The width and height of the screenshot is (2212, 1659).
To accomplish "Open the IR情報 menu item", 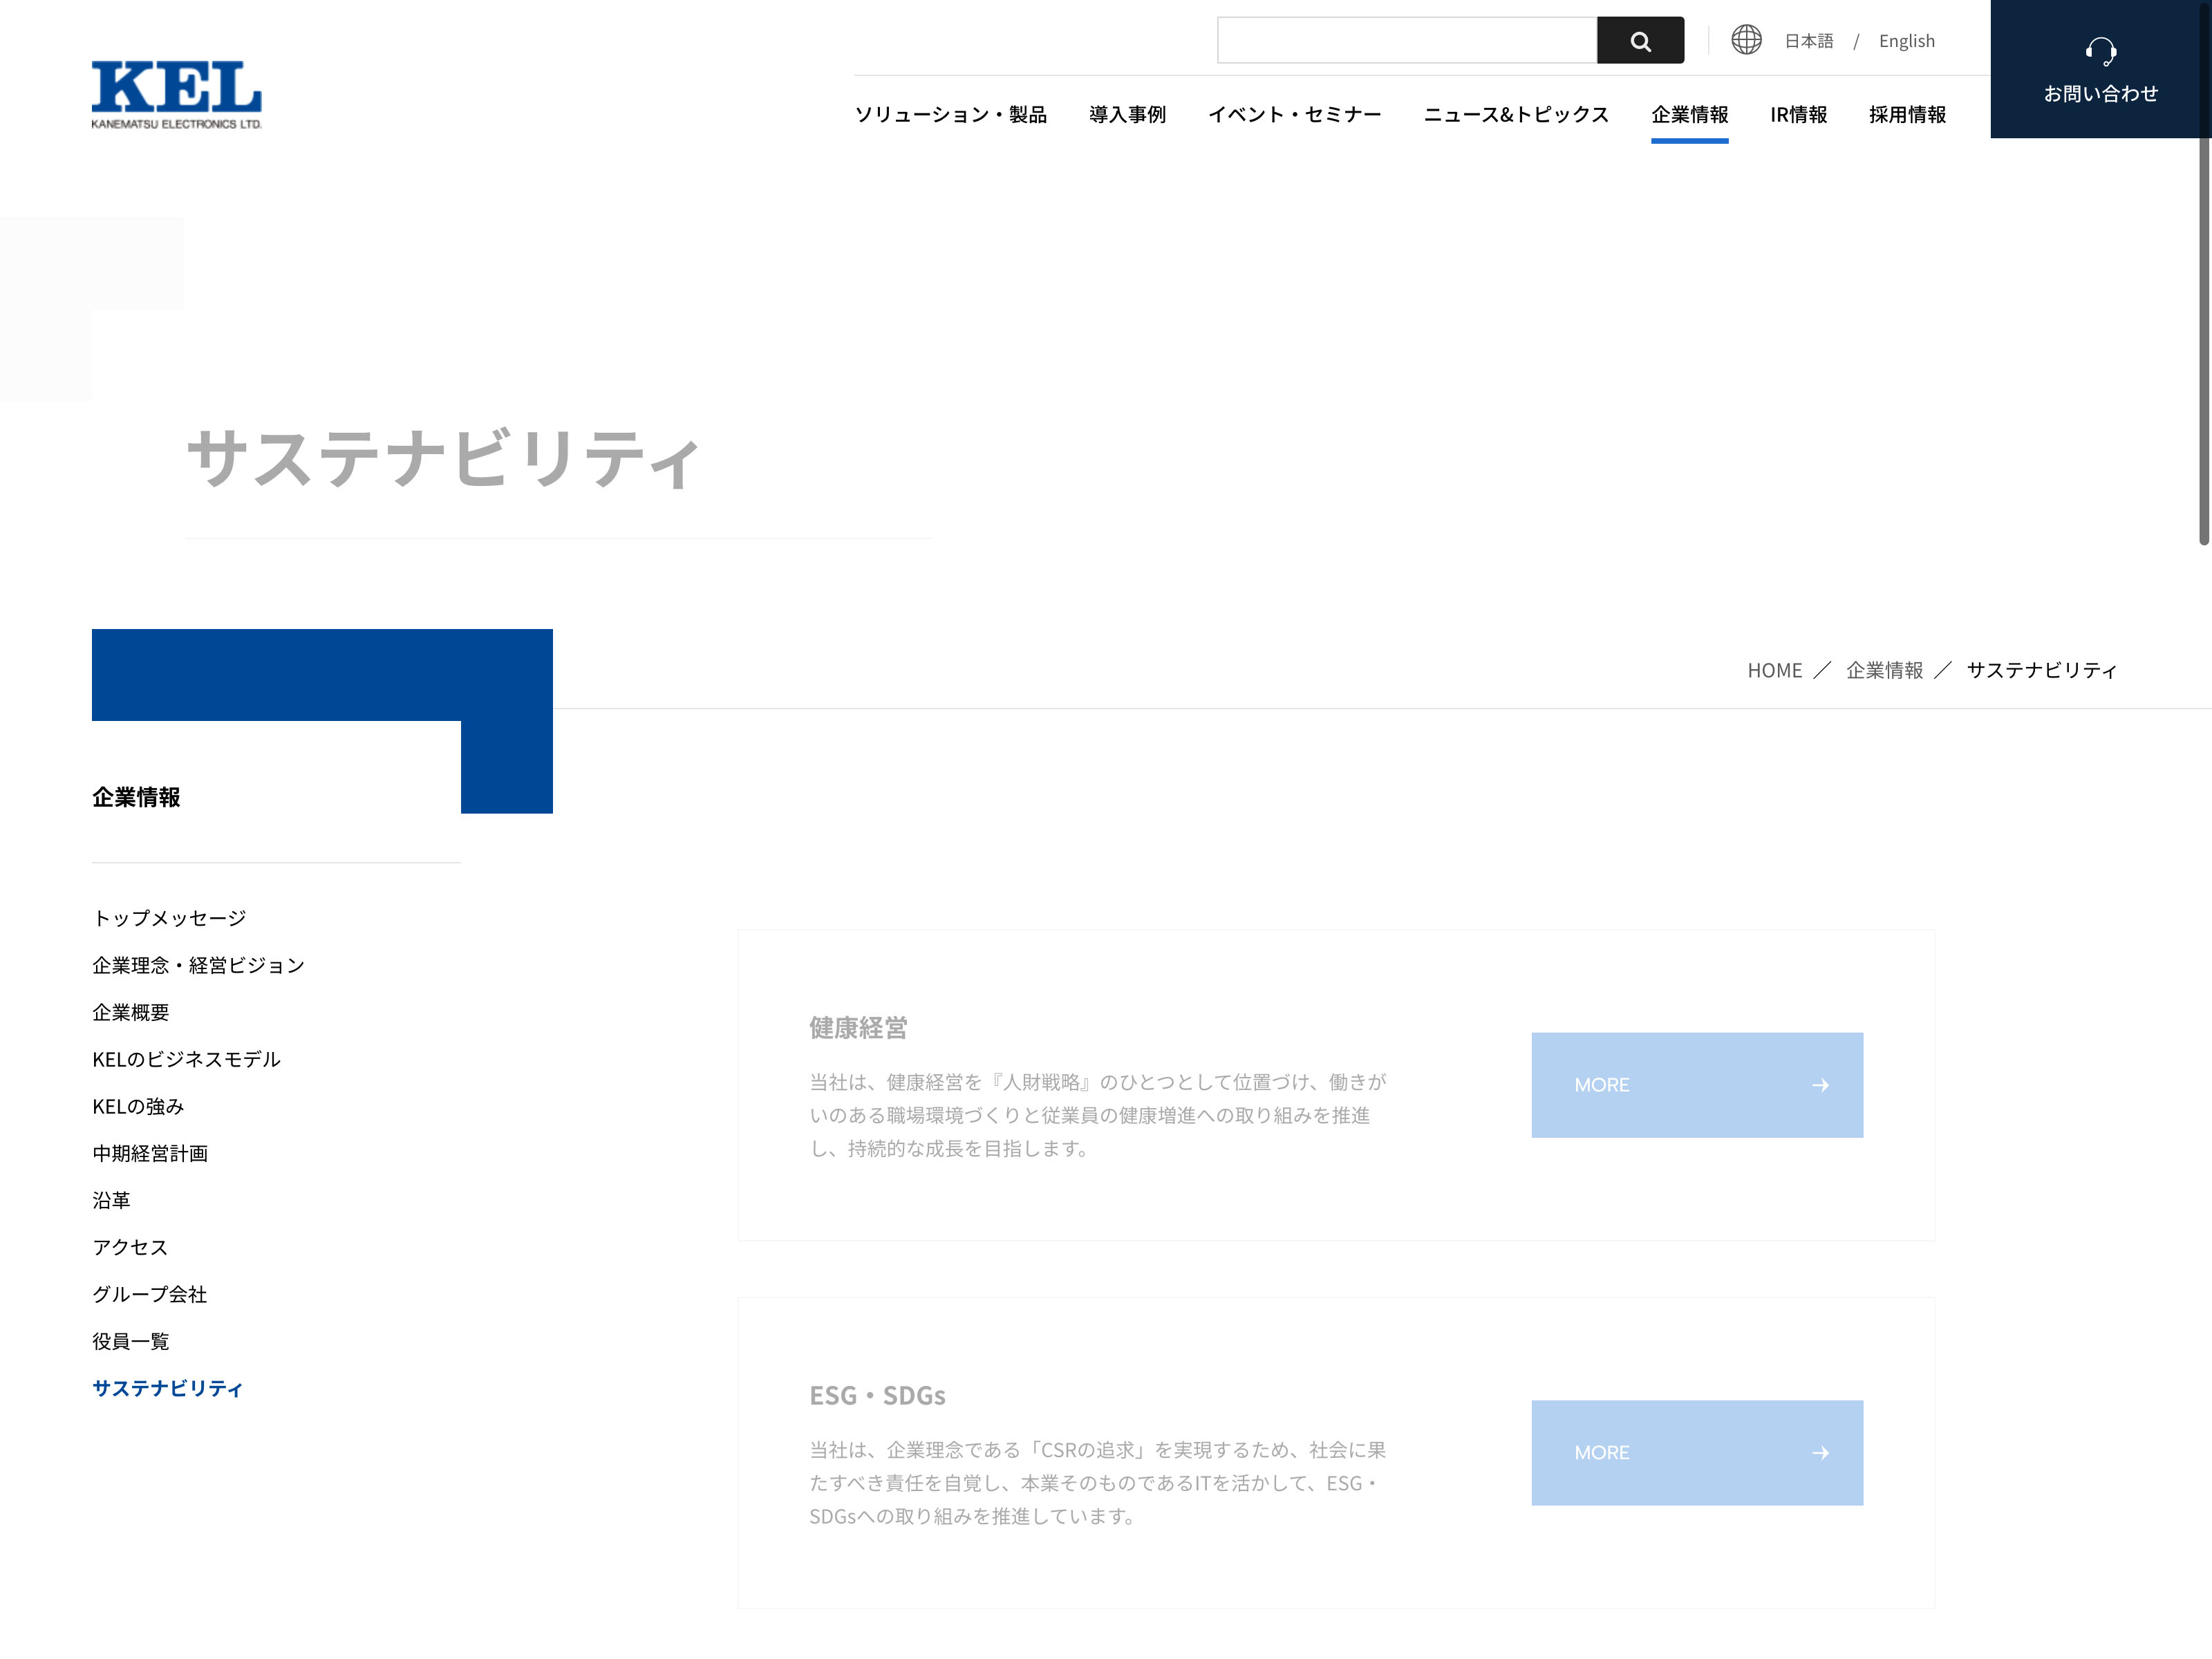I will point(1798,115).
